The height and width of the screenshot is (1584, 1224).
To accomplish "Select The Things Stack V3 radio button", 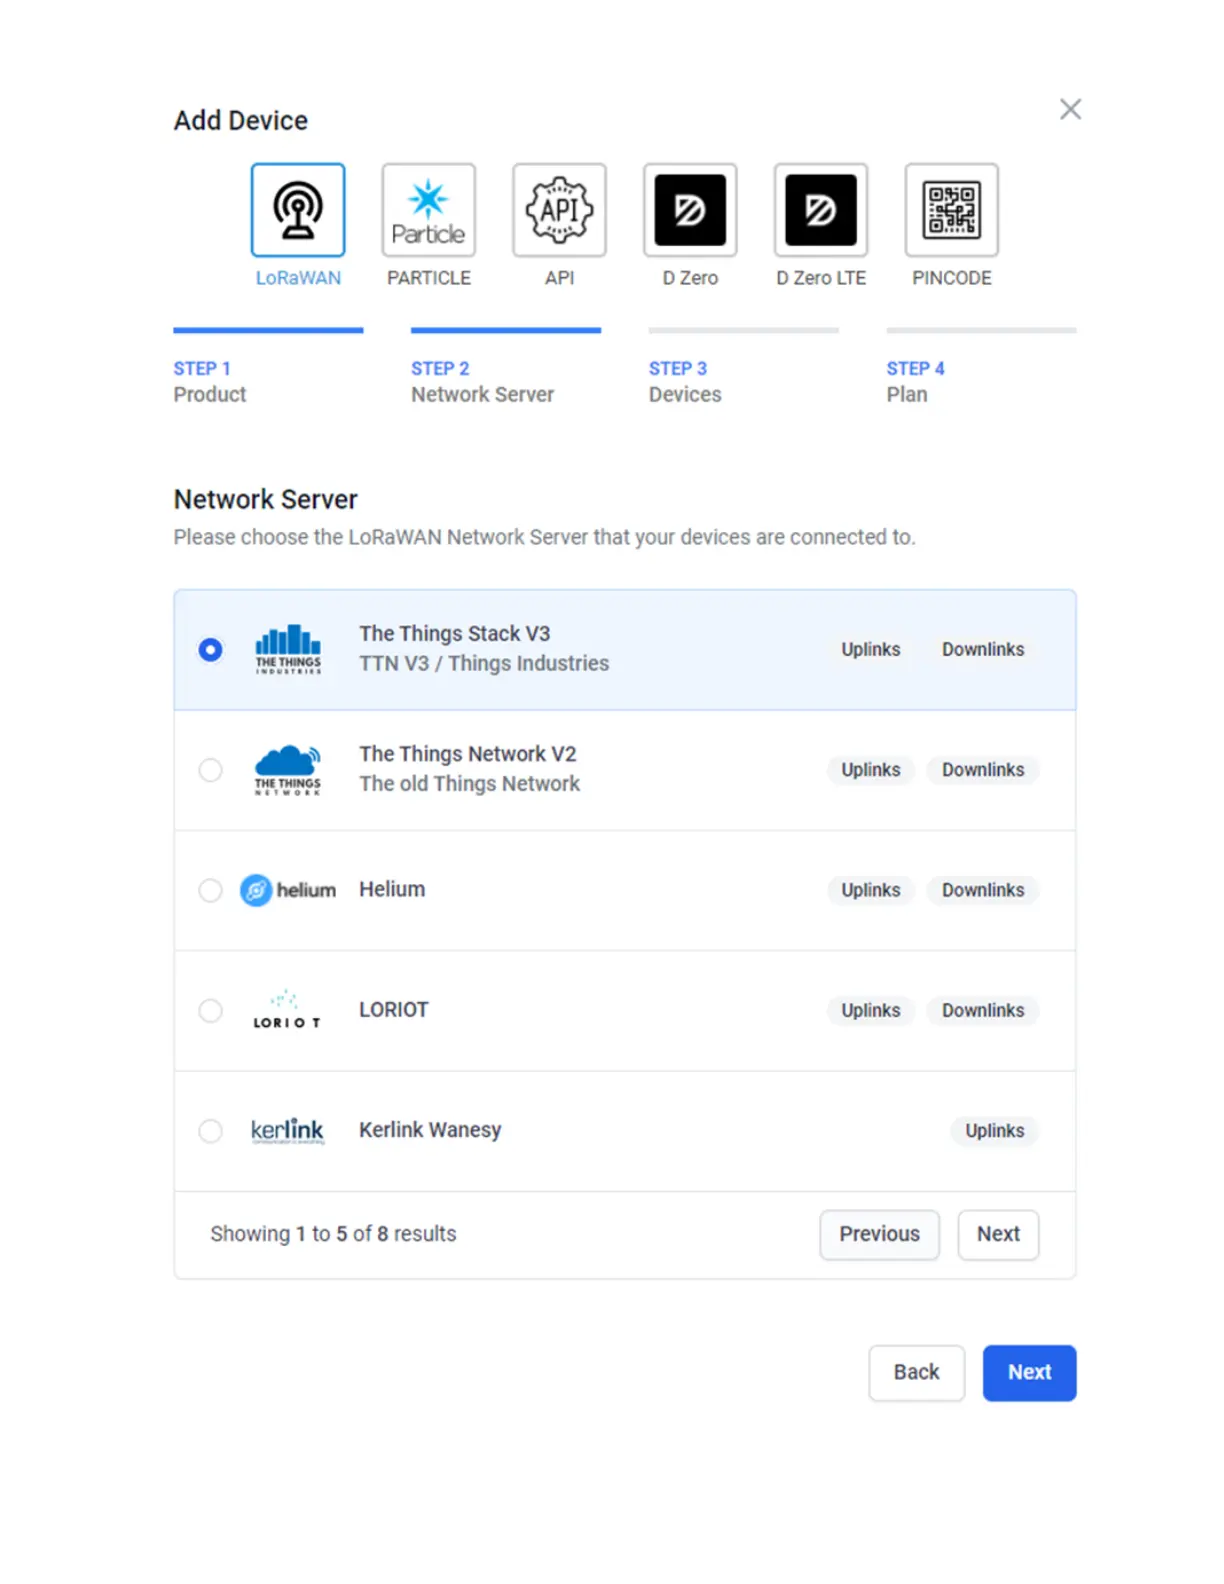I will tap(210, 650).
